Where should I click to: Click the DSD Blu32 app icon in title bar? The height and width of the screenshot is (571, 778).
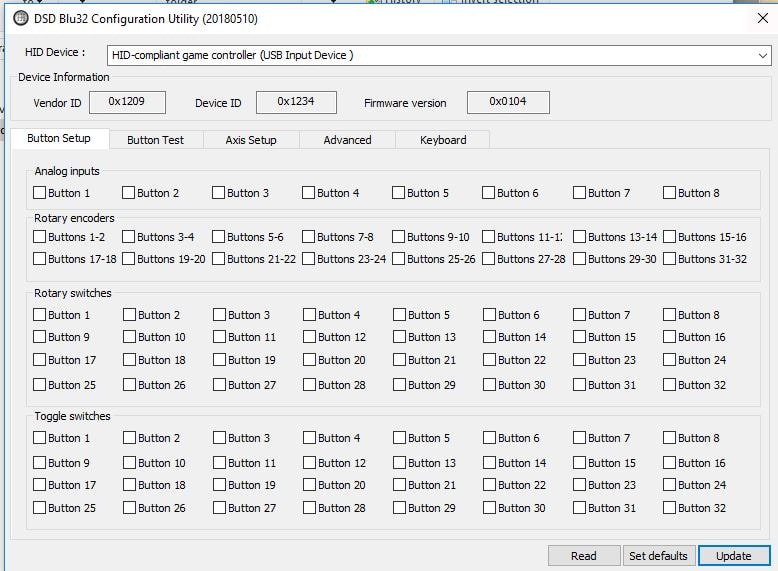(20, 18)
